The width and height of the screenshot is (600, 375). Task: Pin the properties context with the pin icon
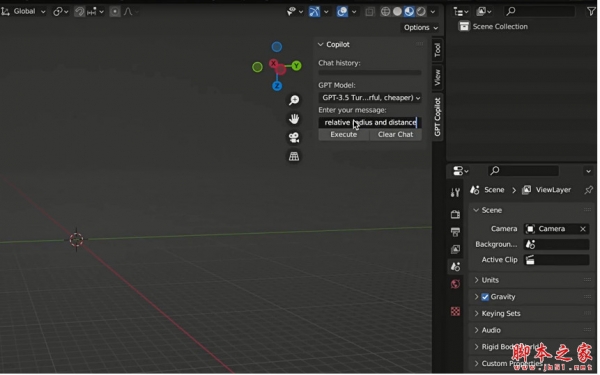[589, 190]
